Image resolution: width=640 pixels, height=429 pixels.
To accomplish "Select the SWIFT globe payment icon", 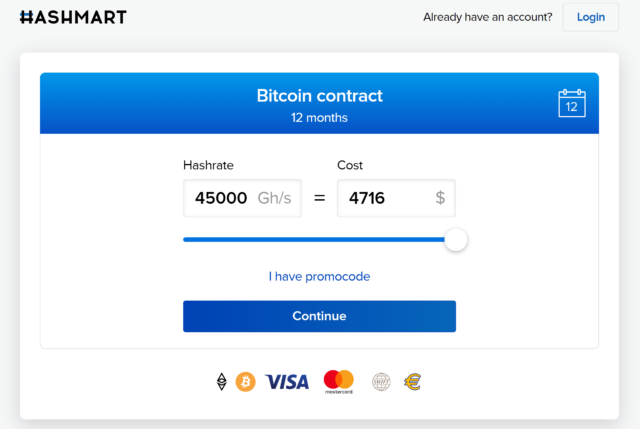I will pos(381,382).
